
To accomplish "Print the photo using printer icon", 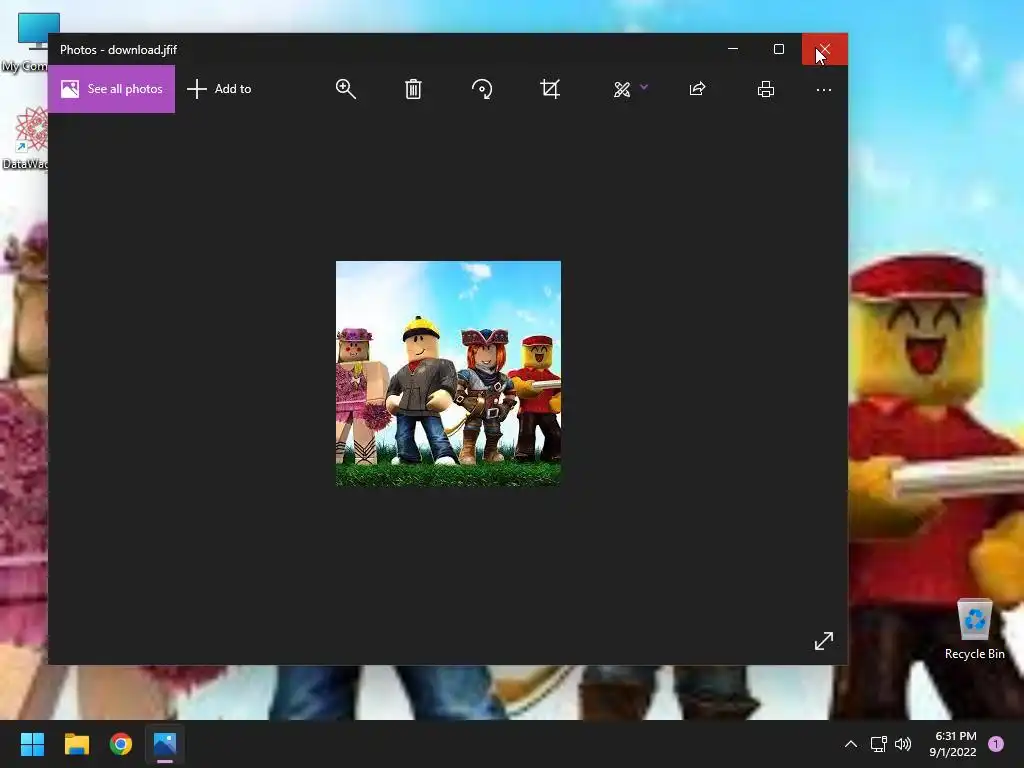I will pyautogui.click(x=766, y=89).
